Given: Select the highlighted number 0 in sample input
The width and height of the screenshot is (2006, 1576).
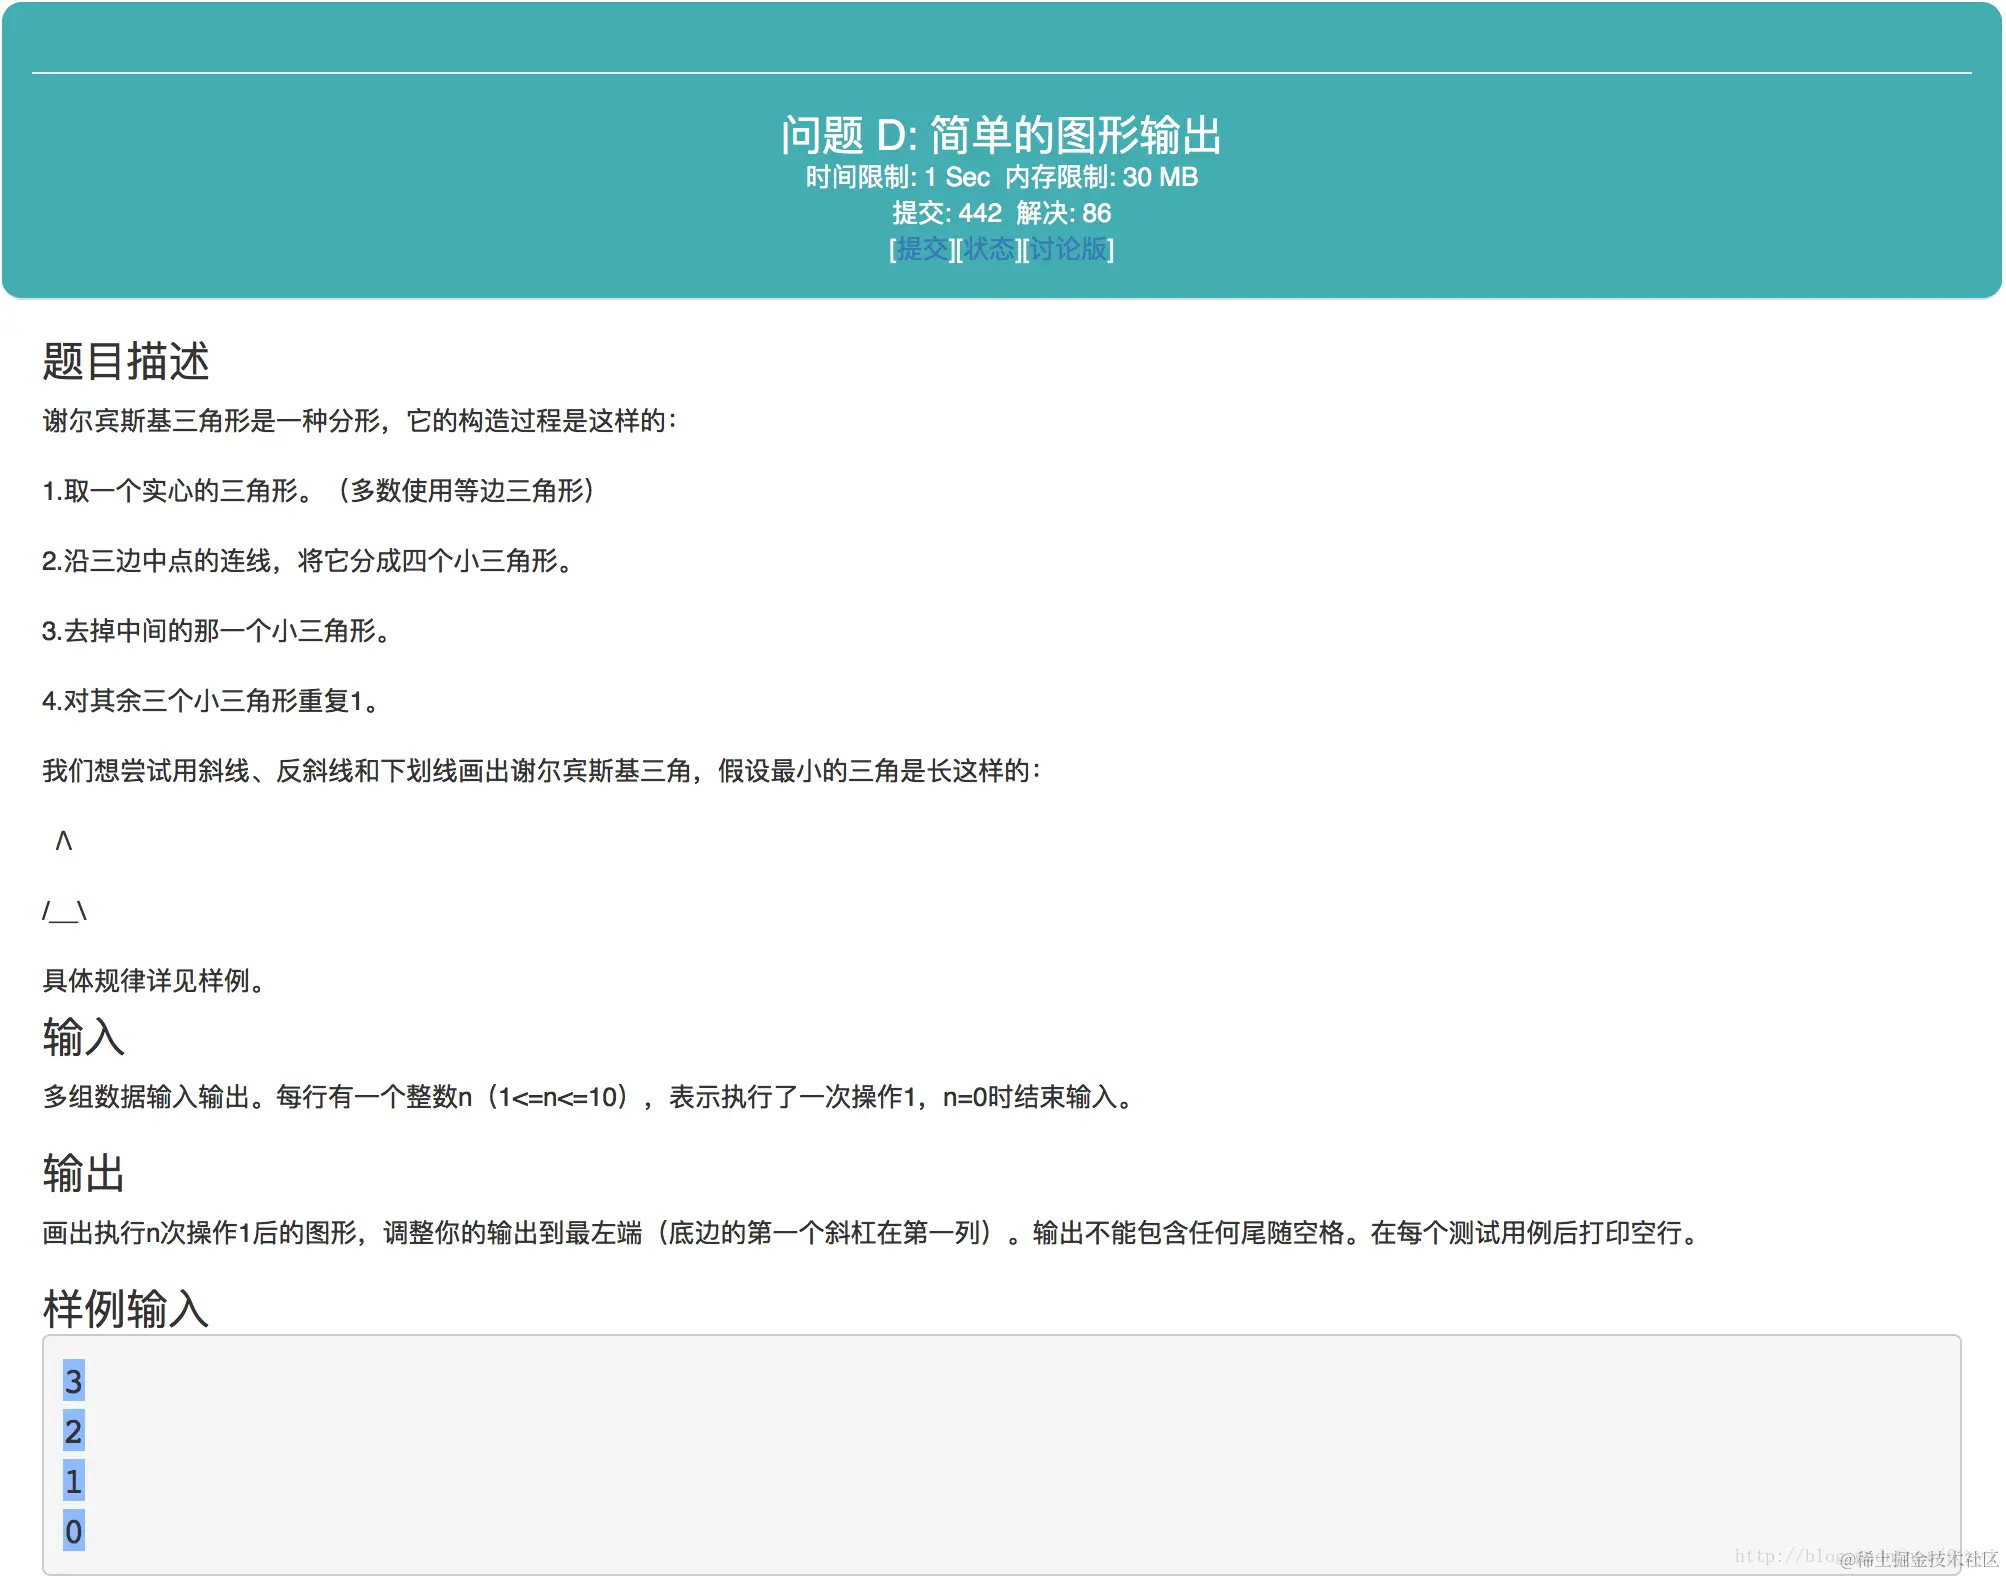Looking at the screenshot, I should coord(73,1531).
